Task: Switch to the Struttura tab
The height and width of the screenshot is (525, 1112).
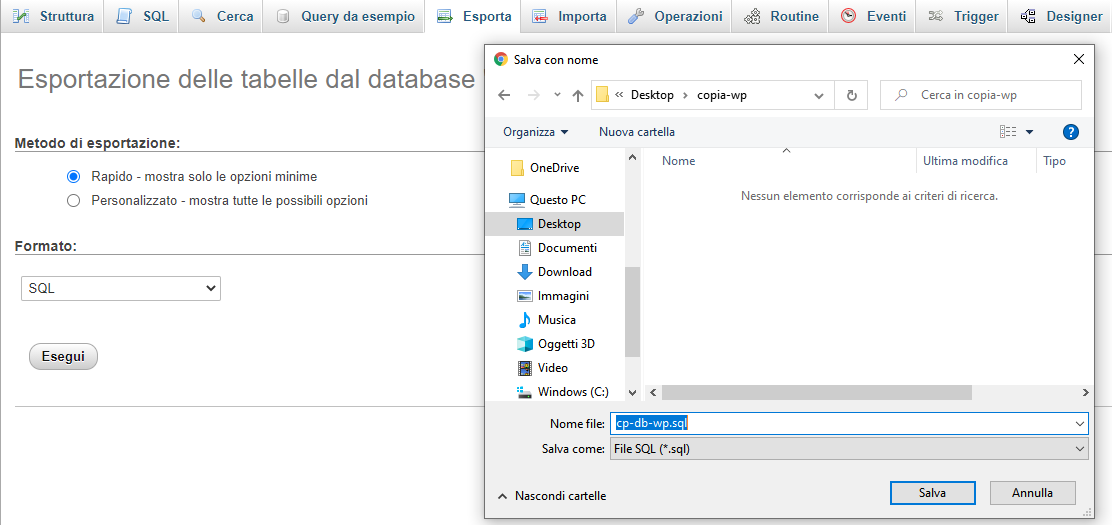Action: (x=55, y=16)
